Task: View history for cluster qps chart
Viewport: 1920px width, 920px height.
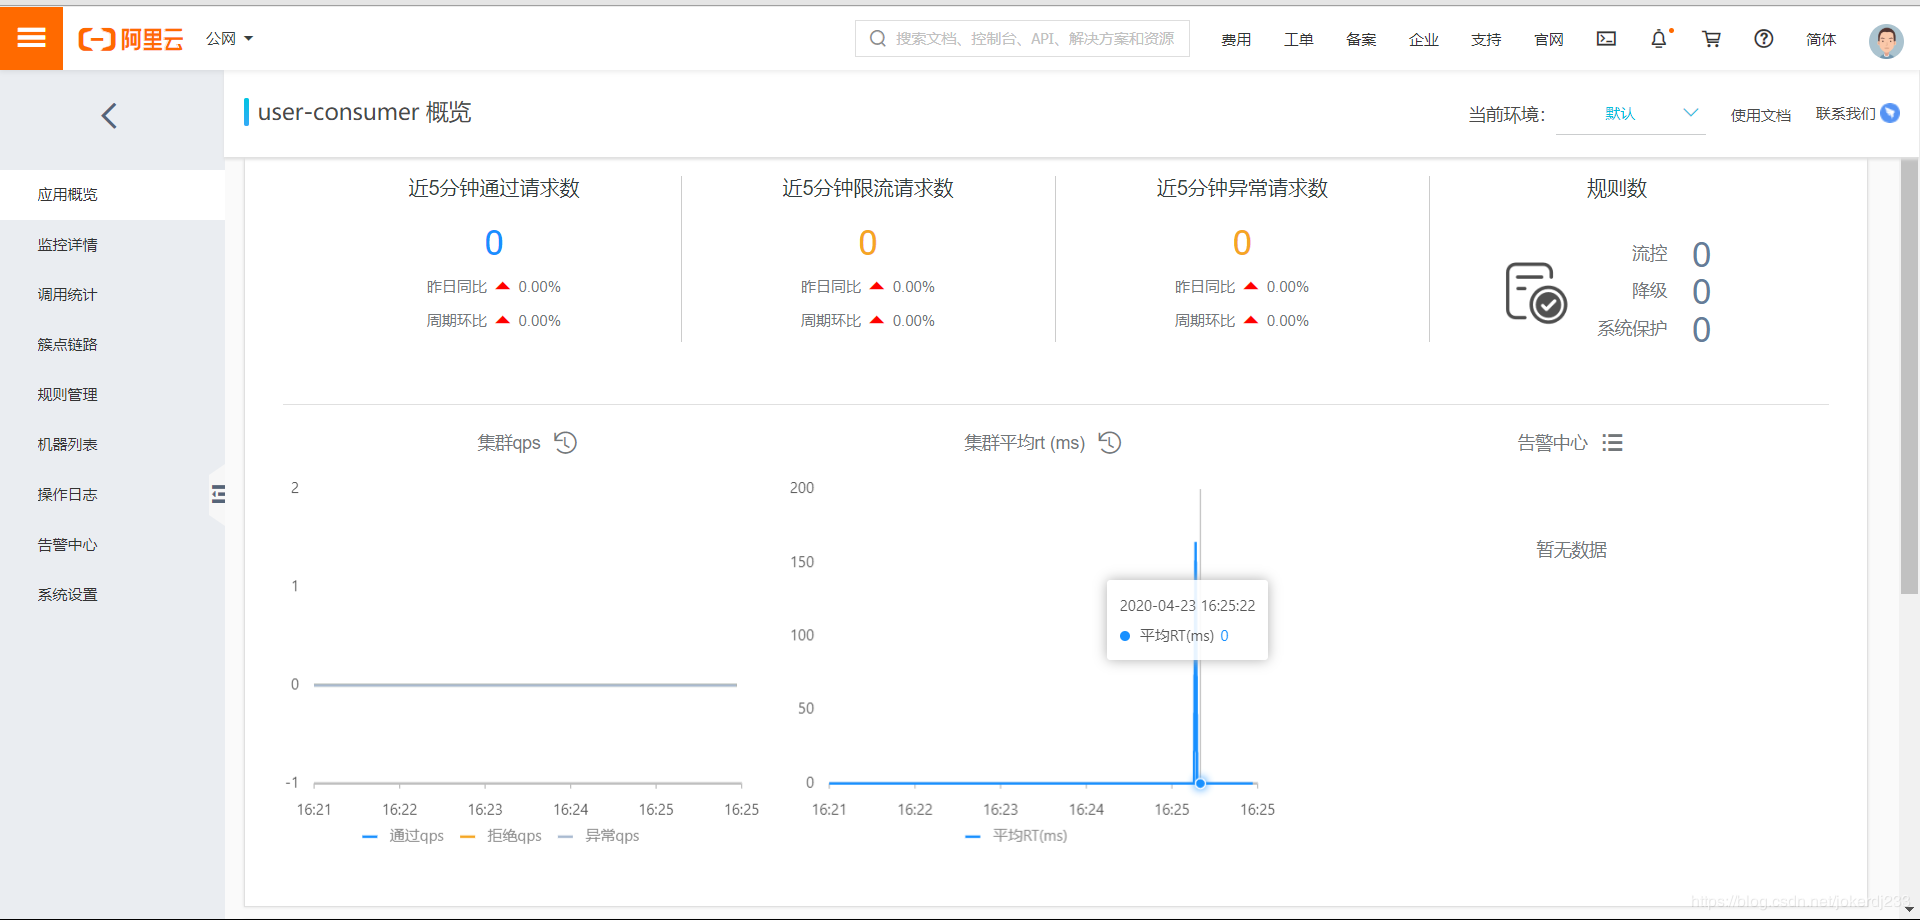Action: 566,442
